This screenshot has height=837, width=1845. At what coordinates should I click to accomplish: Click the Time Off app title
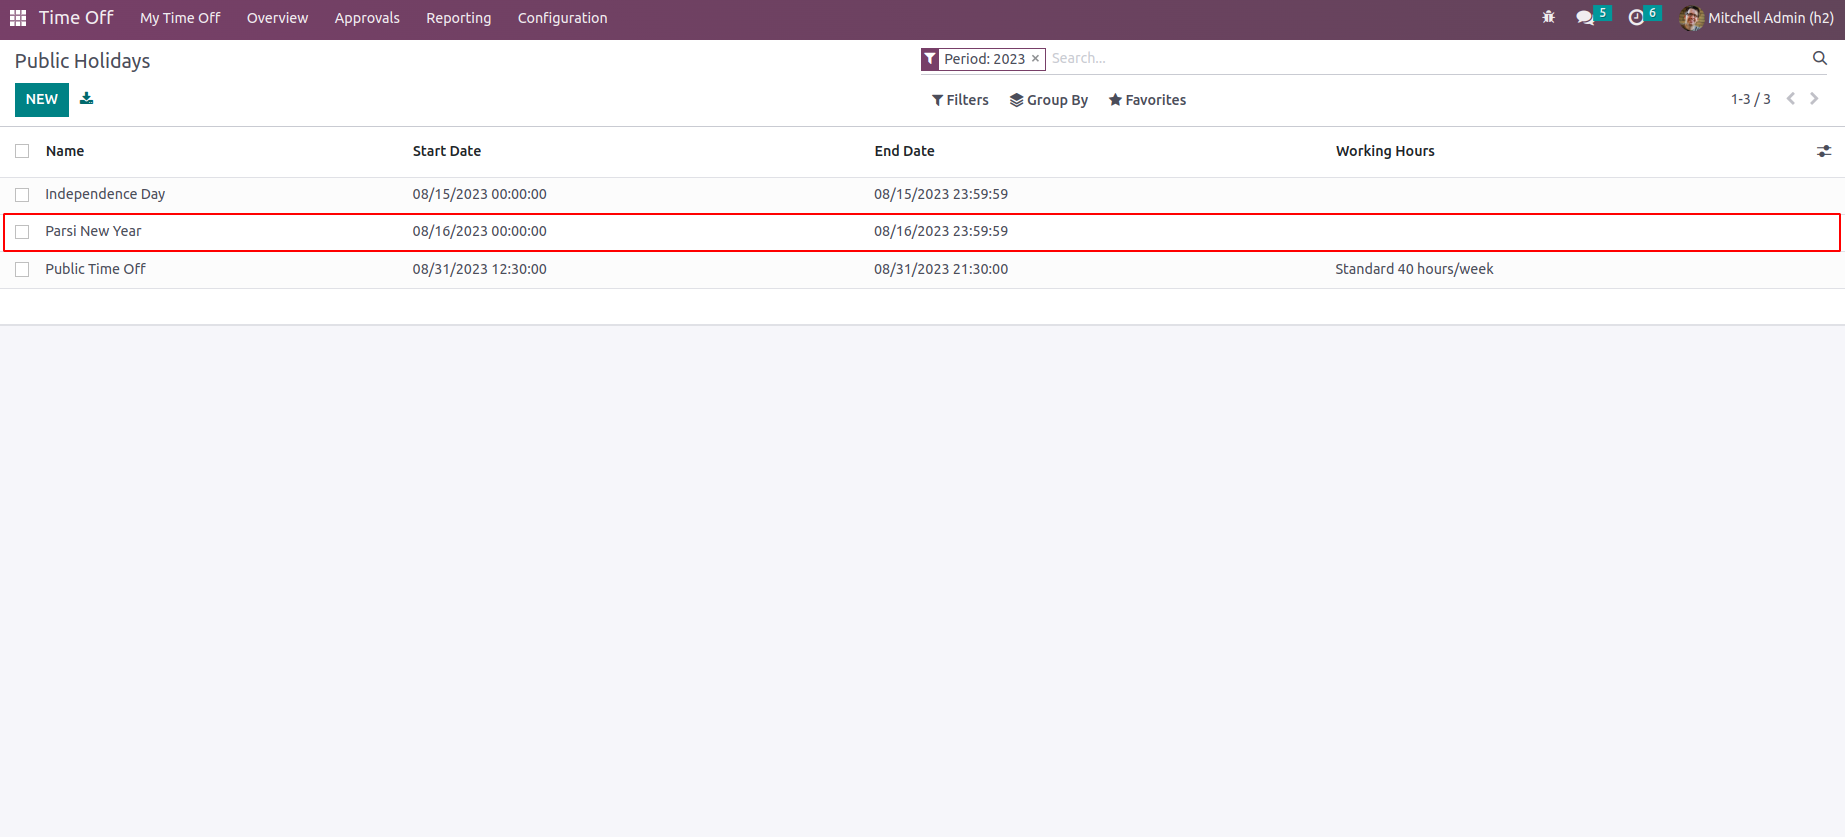[x=76, y=18]
